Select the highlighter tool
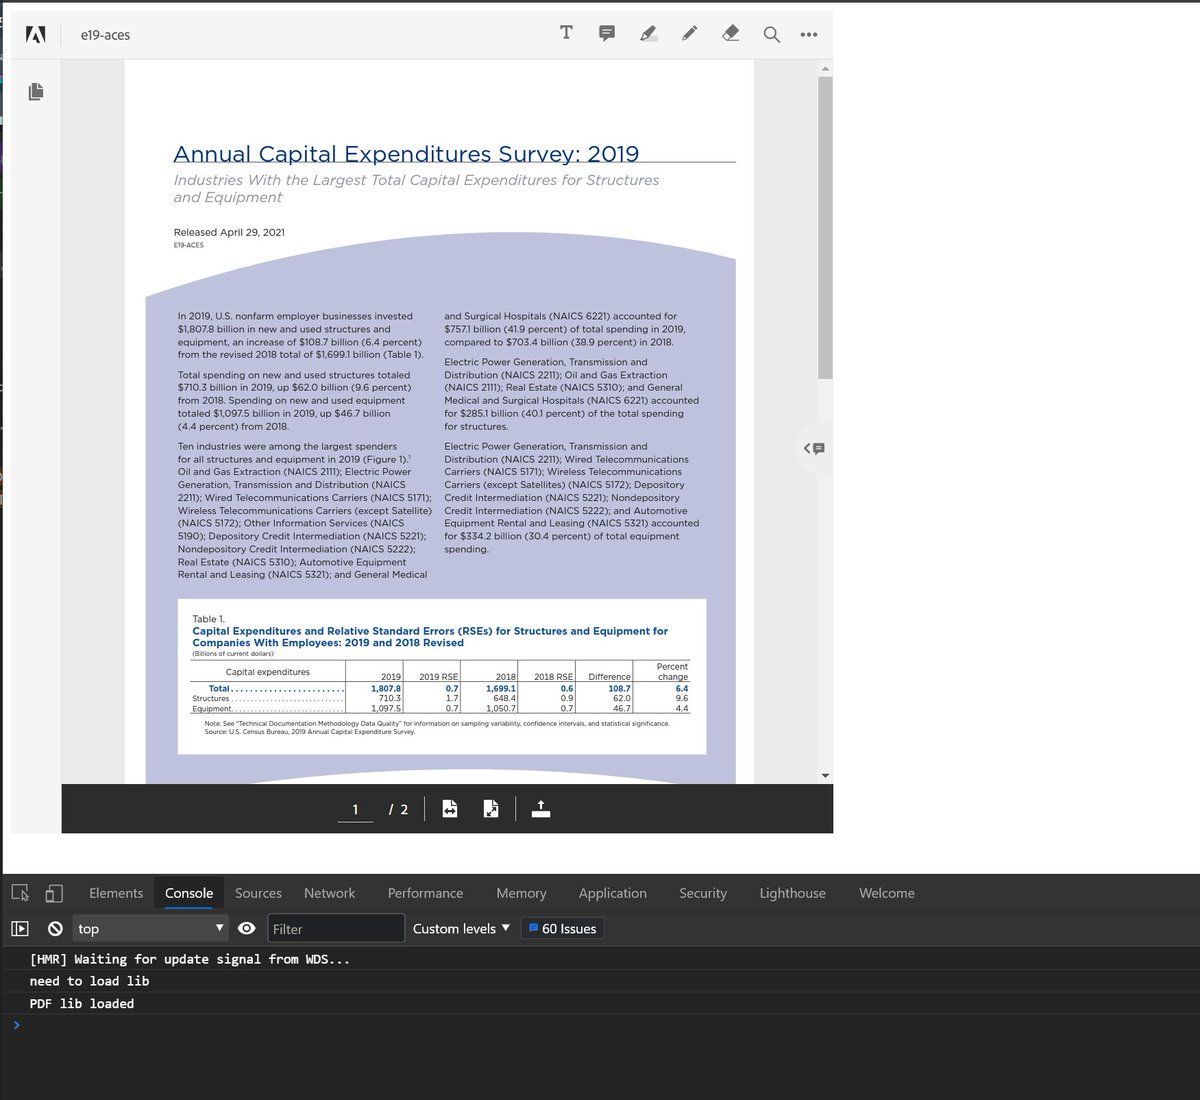Screen dimensions: 1200x1100 click(648, 34)
